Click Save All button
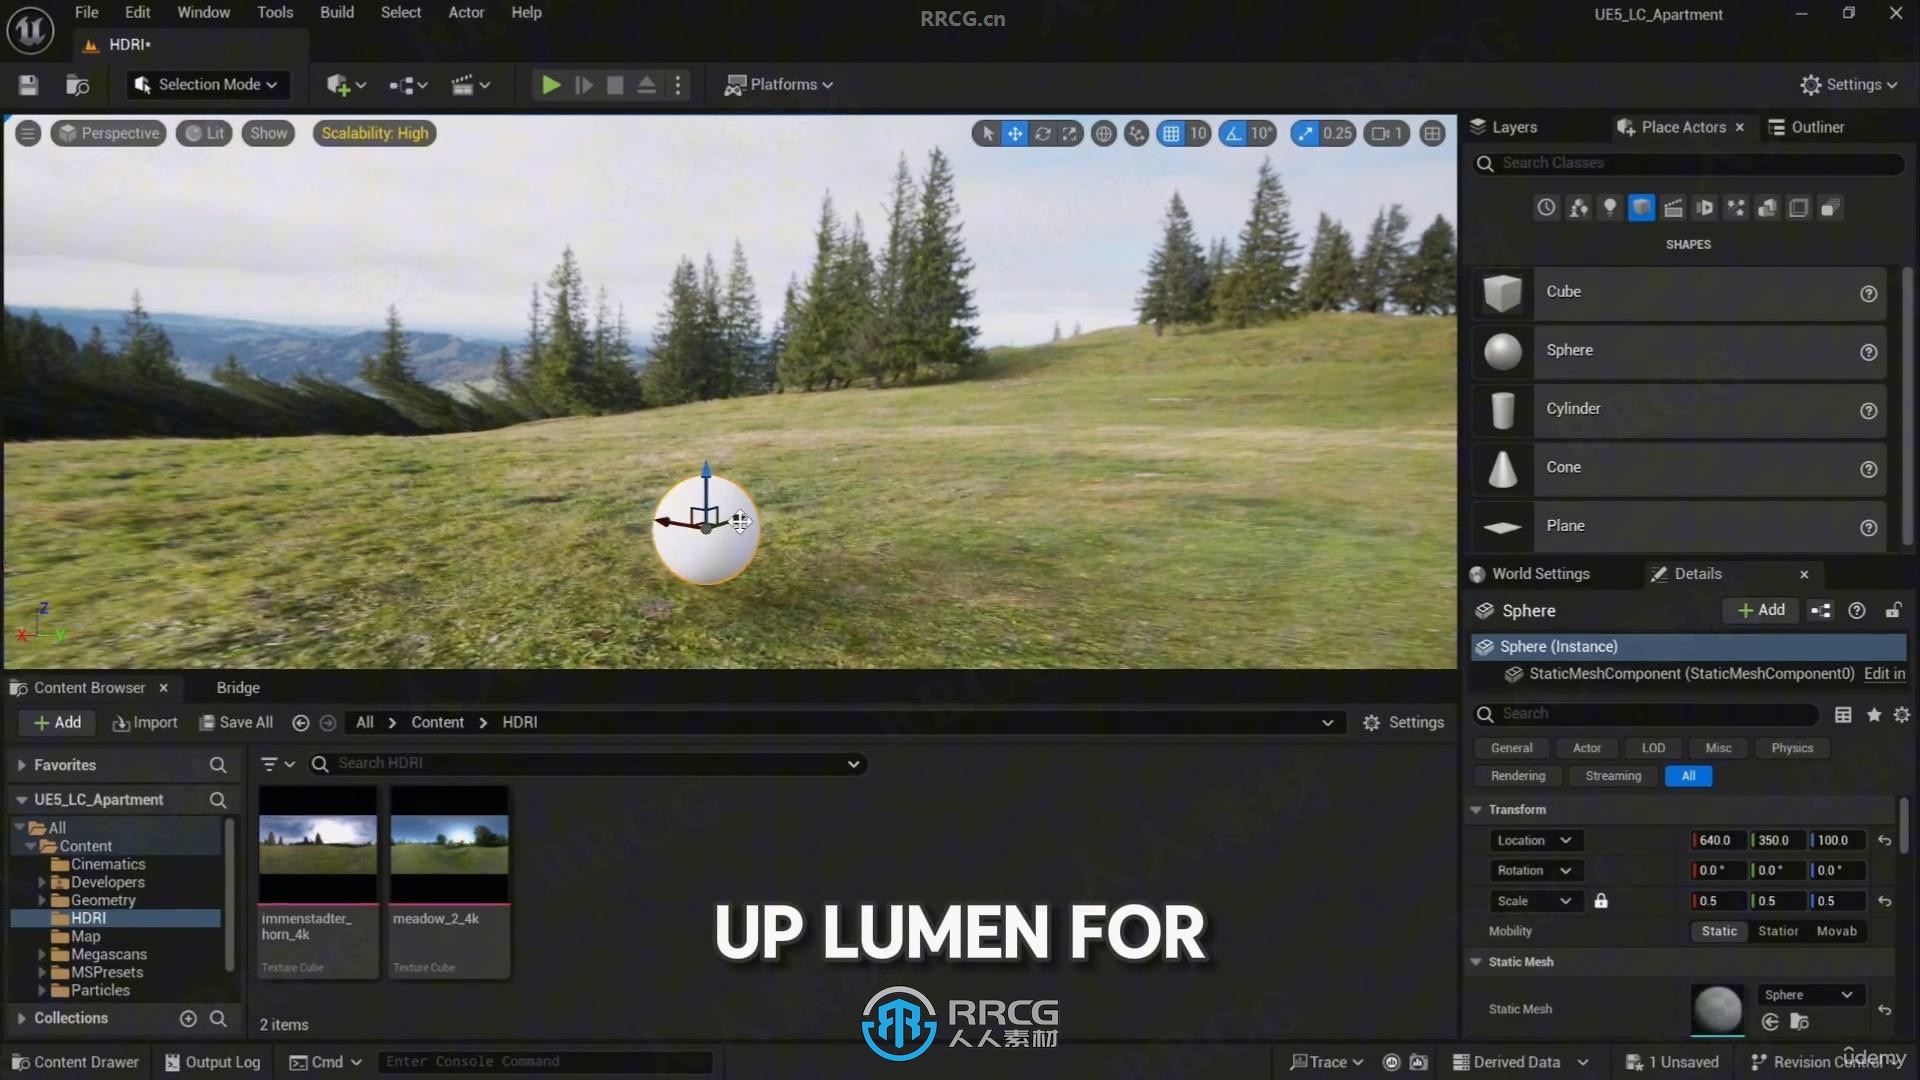 point(236,723)
